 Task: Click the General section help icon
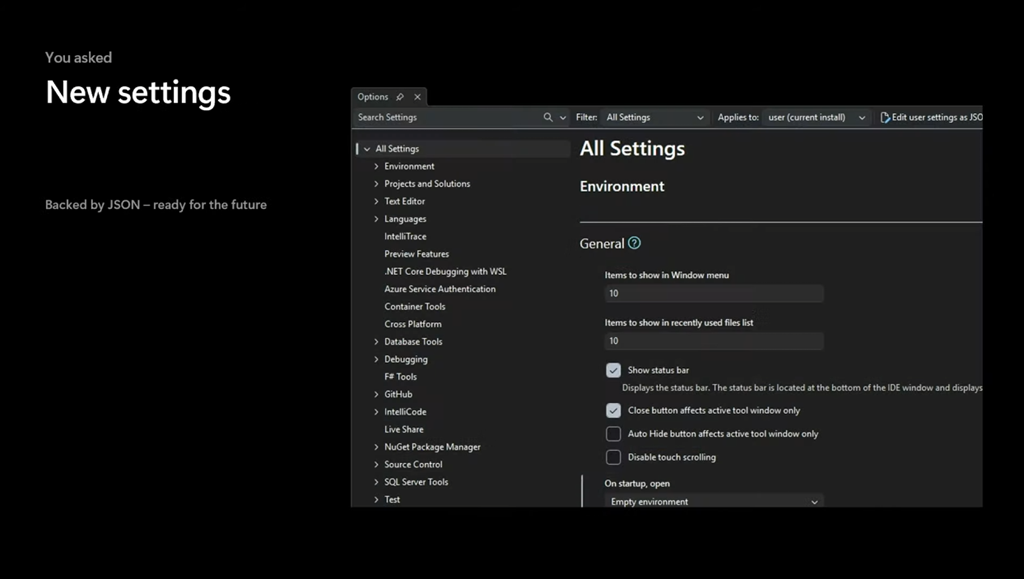634,243
